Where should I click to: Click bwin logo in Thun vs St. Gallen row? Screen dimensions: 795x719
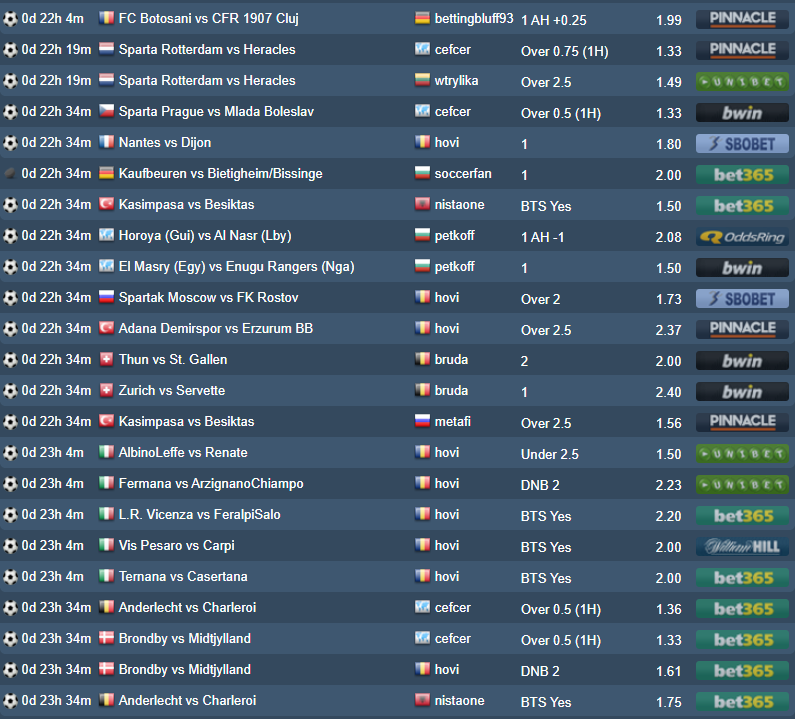tap(742, 361)
